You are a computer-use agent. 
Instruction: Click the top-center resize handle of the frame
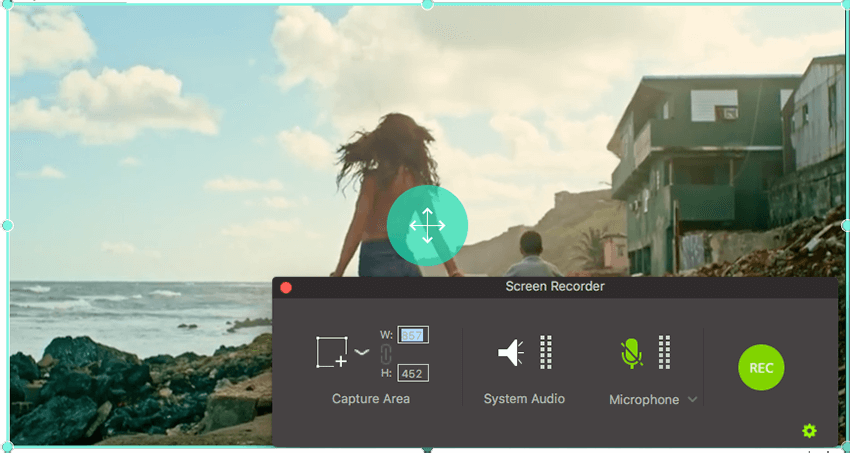pyautogui.click(x=427, y=5)
